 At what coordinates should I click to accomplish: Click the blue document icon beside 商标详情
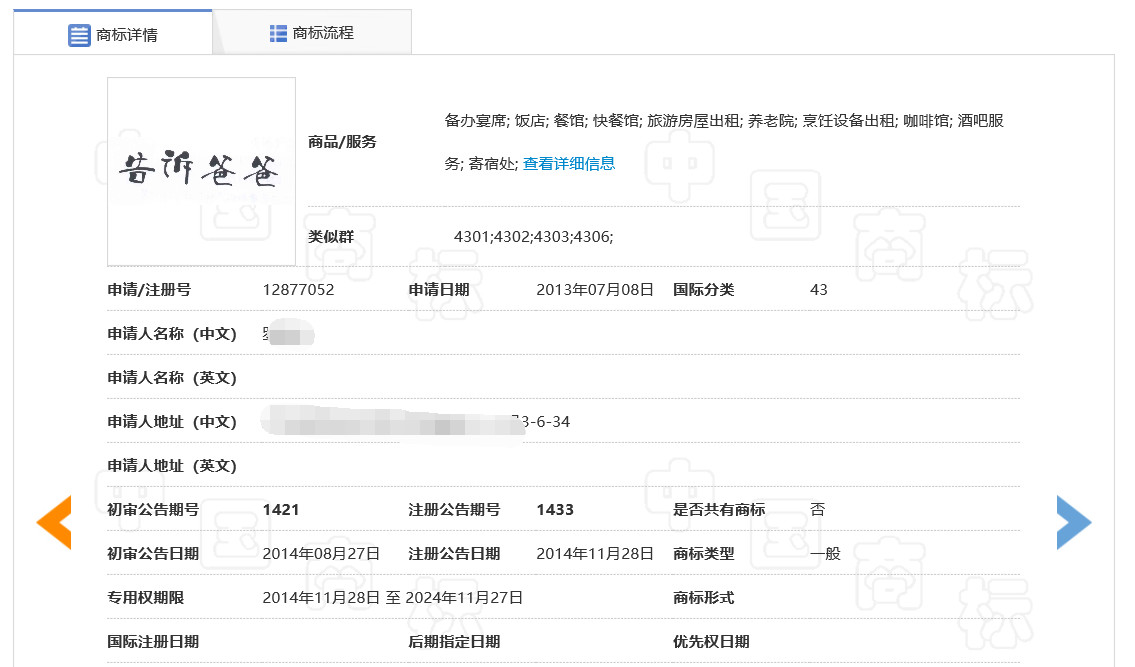click(79, 35)
